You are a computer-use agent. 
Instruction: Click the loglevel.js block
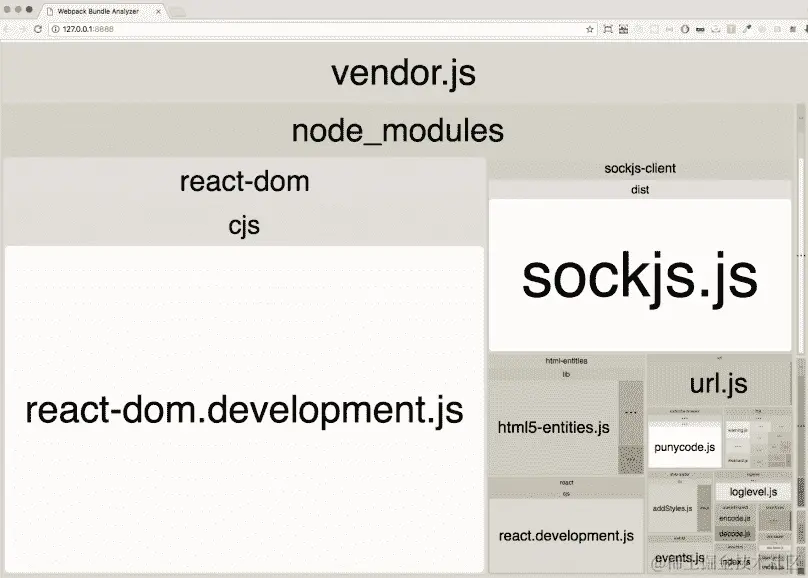click(753, 492)
